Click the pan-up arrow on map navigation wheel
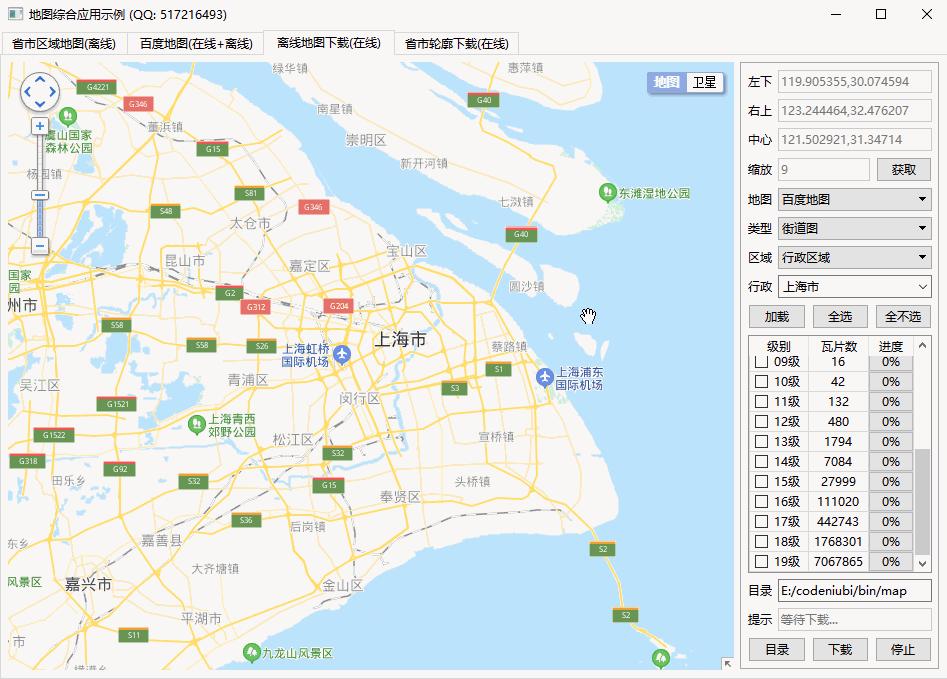The width and height of the screenshot is (947, 679). [40, 78]
